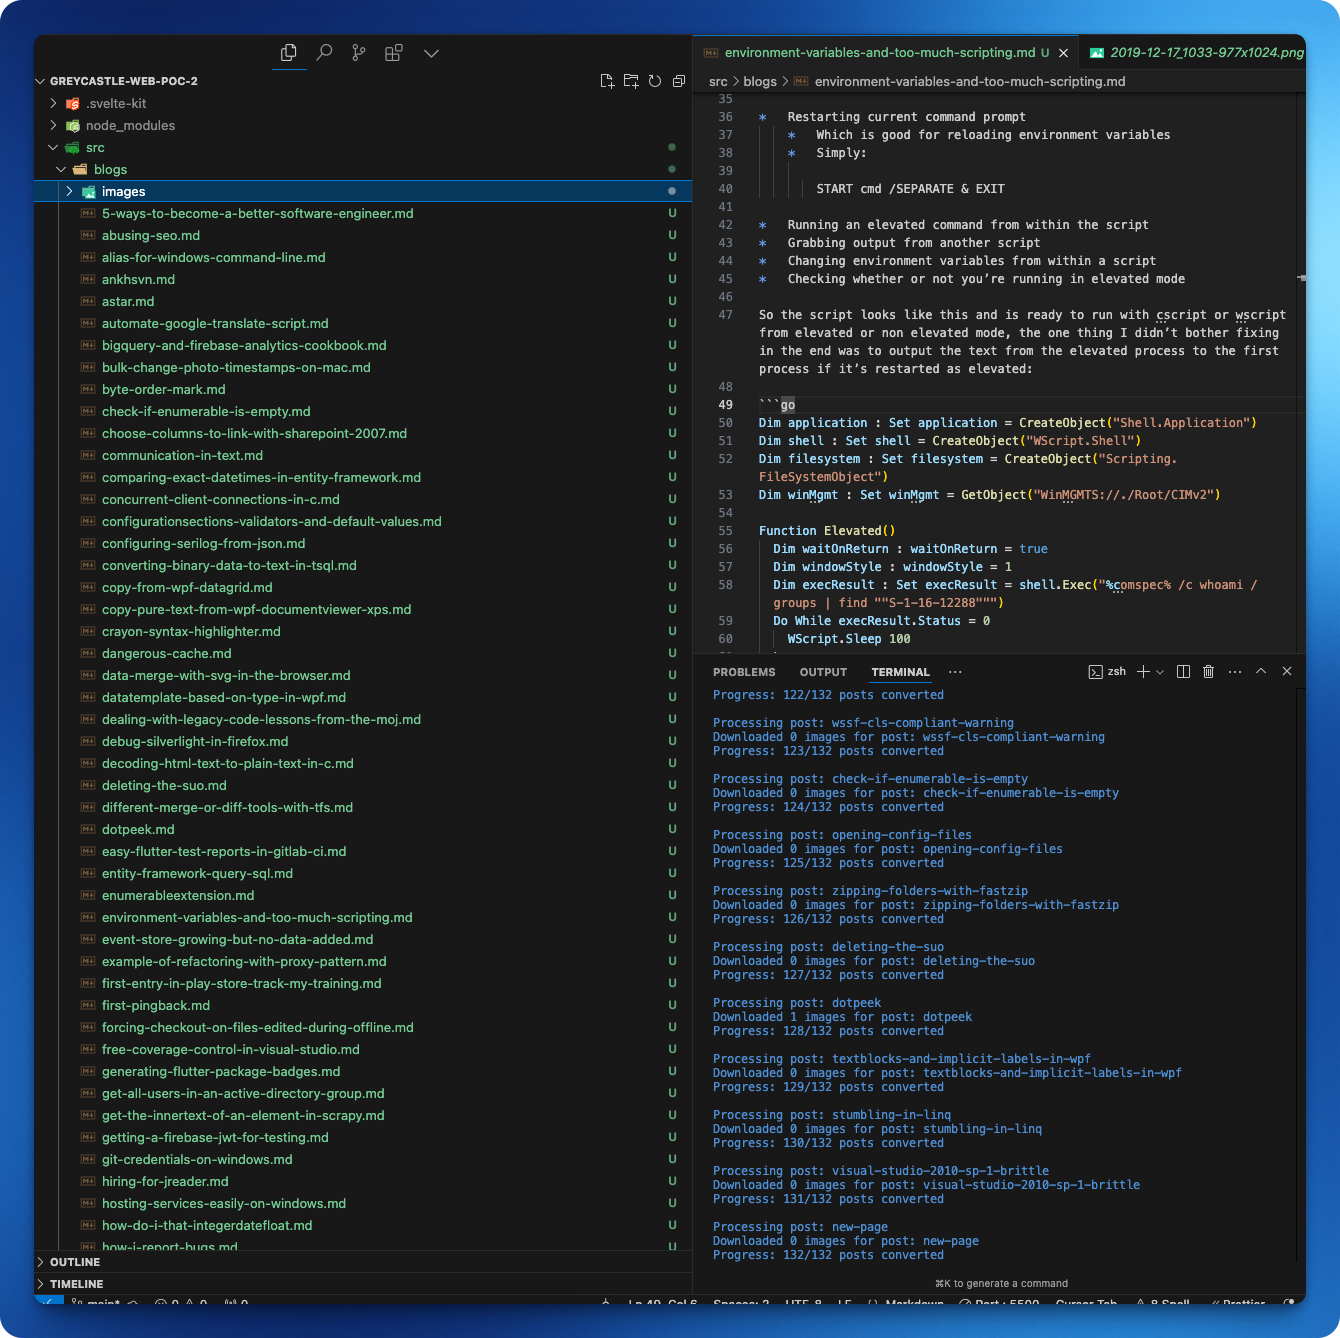
Task: Place cursor on line number 49
Action: coord(725,405)
